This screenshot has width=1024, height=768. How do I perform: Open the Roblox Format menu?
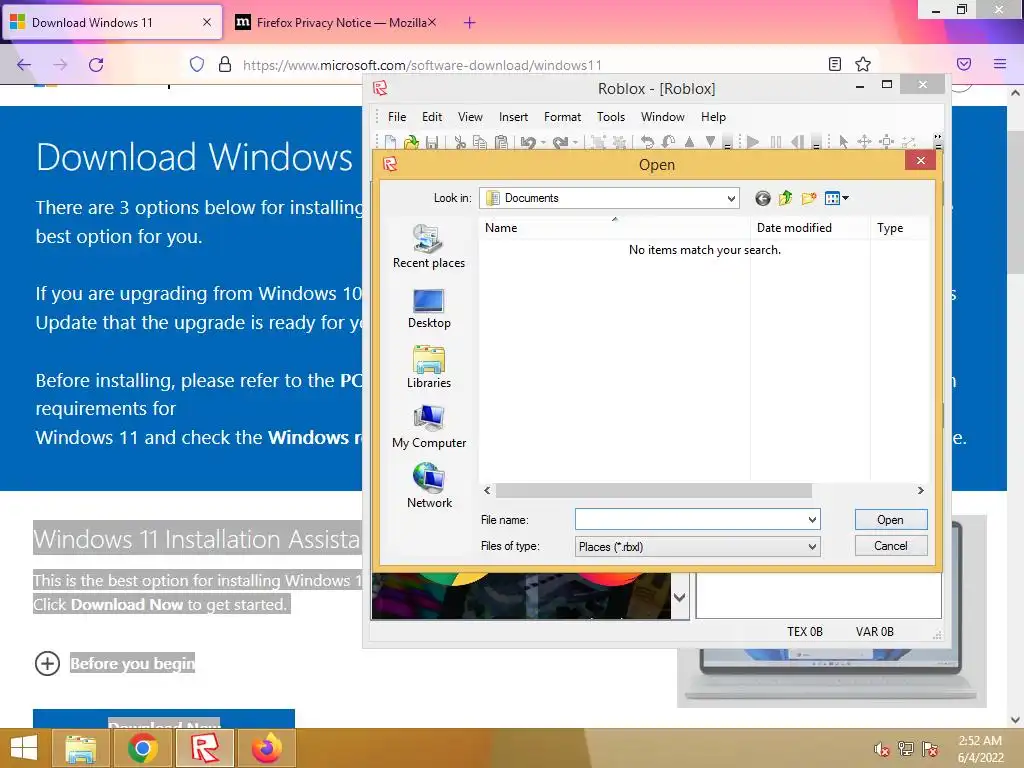coord(562,117)
